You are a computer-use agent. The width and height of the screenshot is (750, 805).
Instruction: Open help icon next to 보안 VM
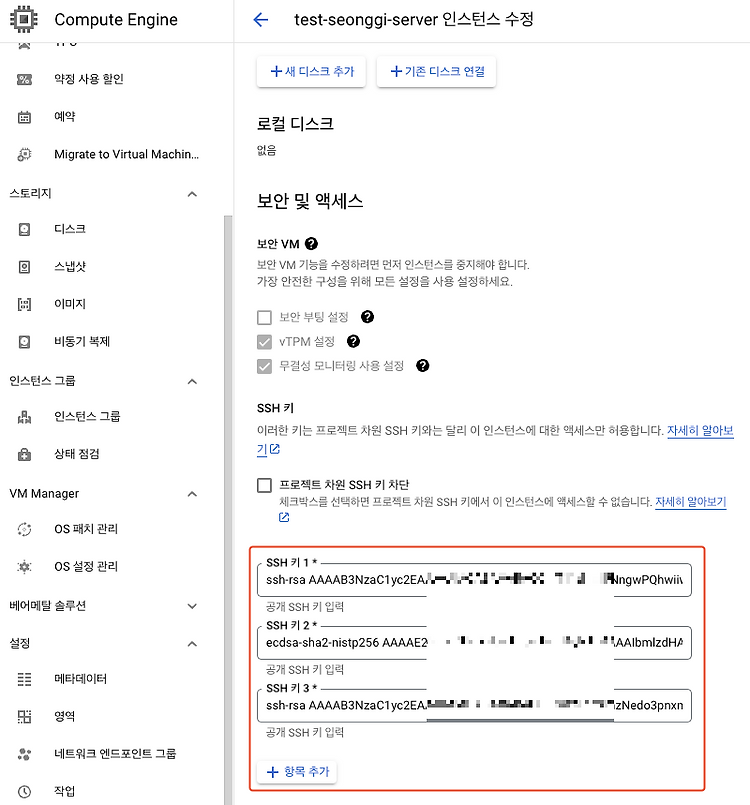[311, 243]
